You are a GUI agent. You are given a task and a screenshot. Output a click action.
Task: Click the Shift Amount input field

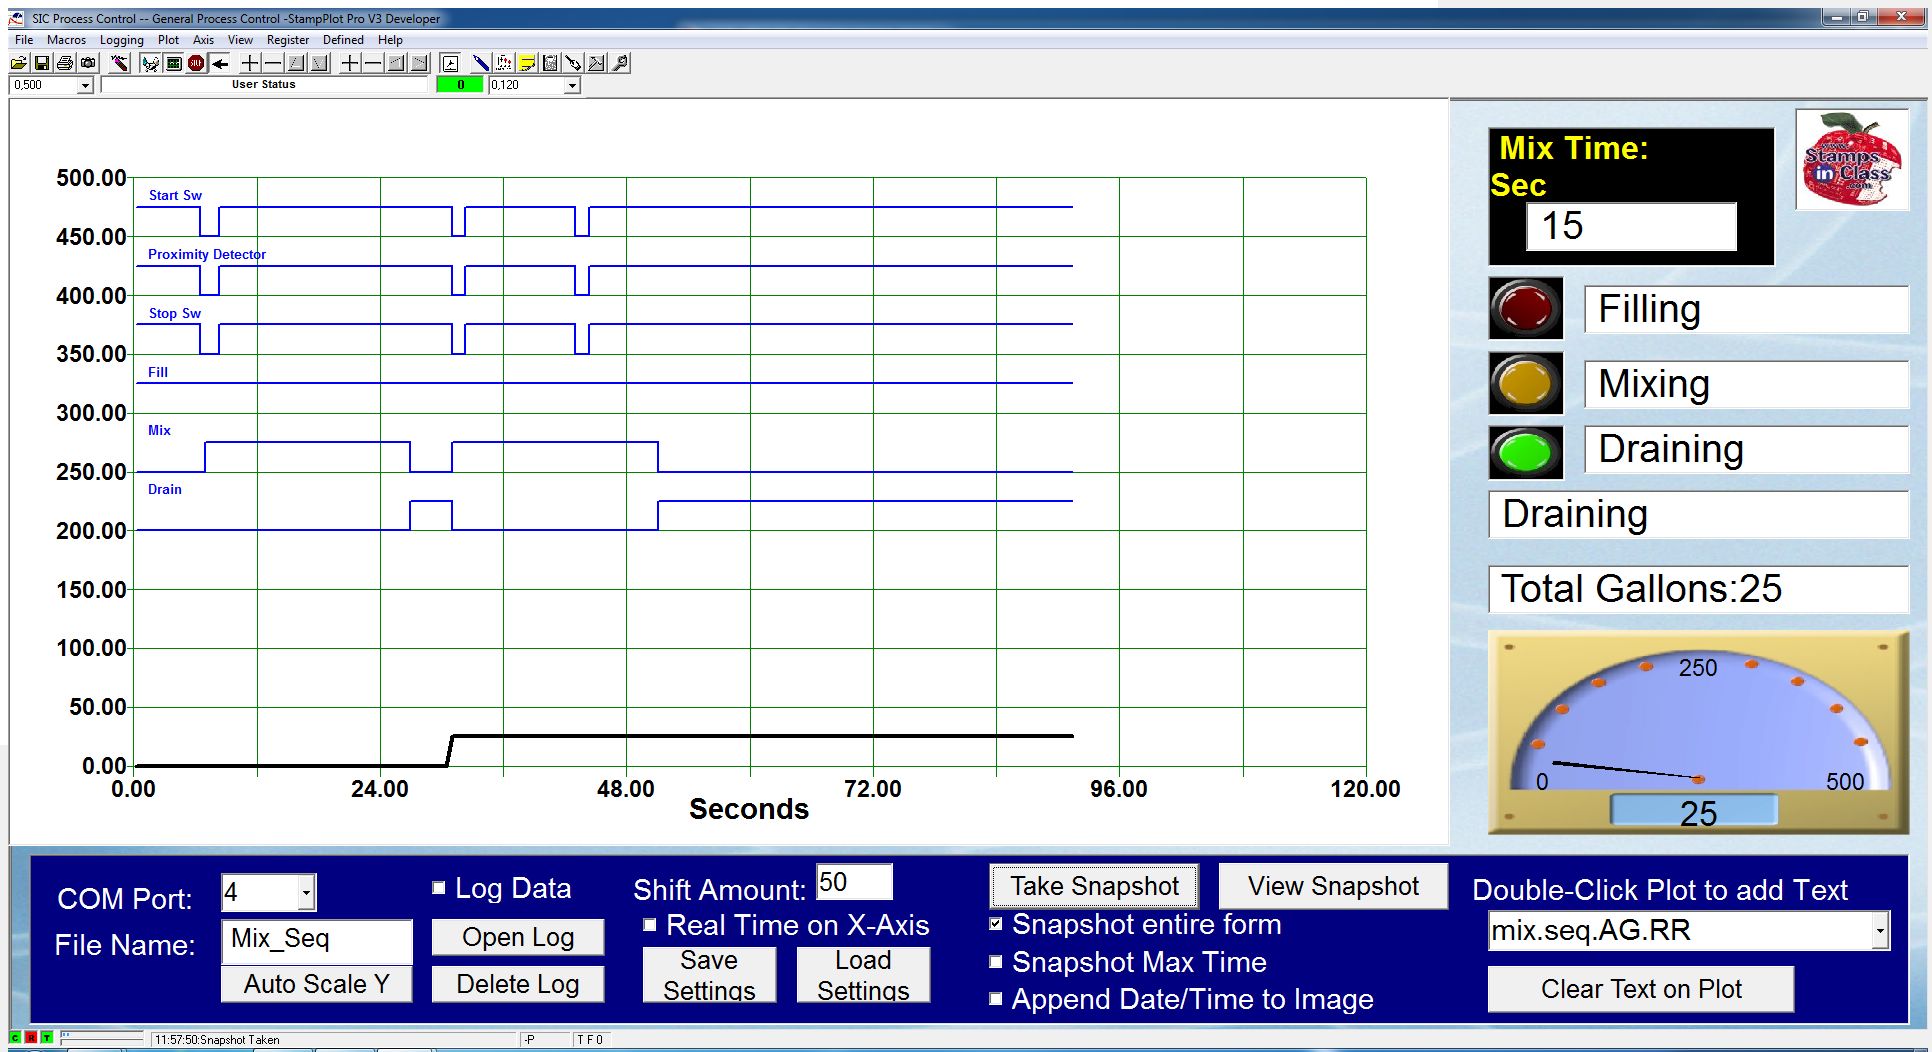[854, 882]
